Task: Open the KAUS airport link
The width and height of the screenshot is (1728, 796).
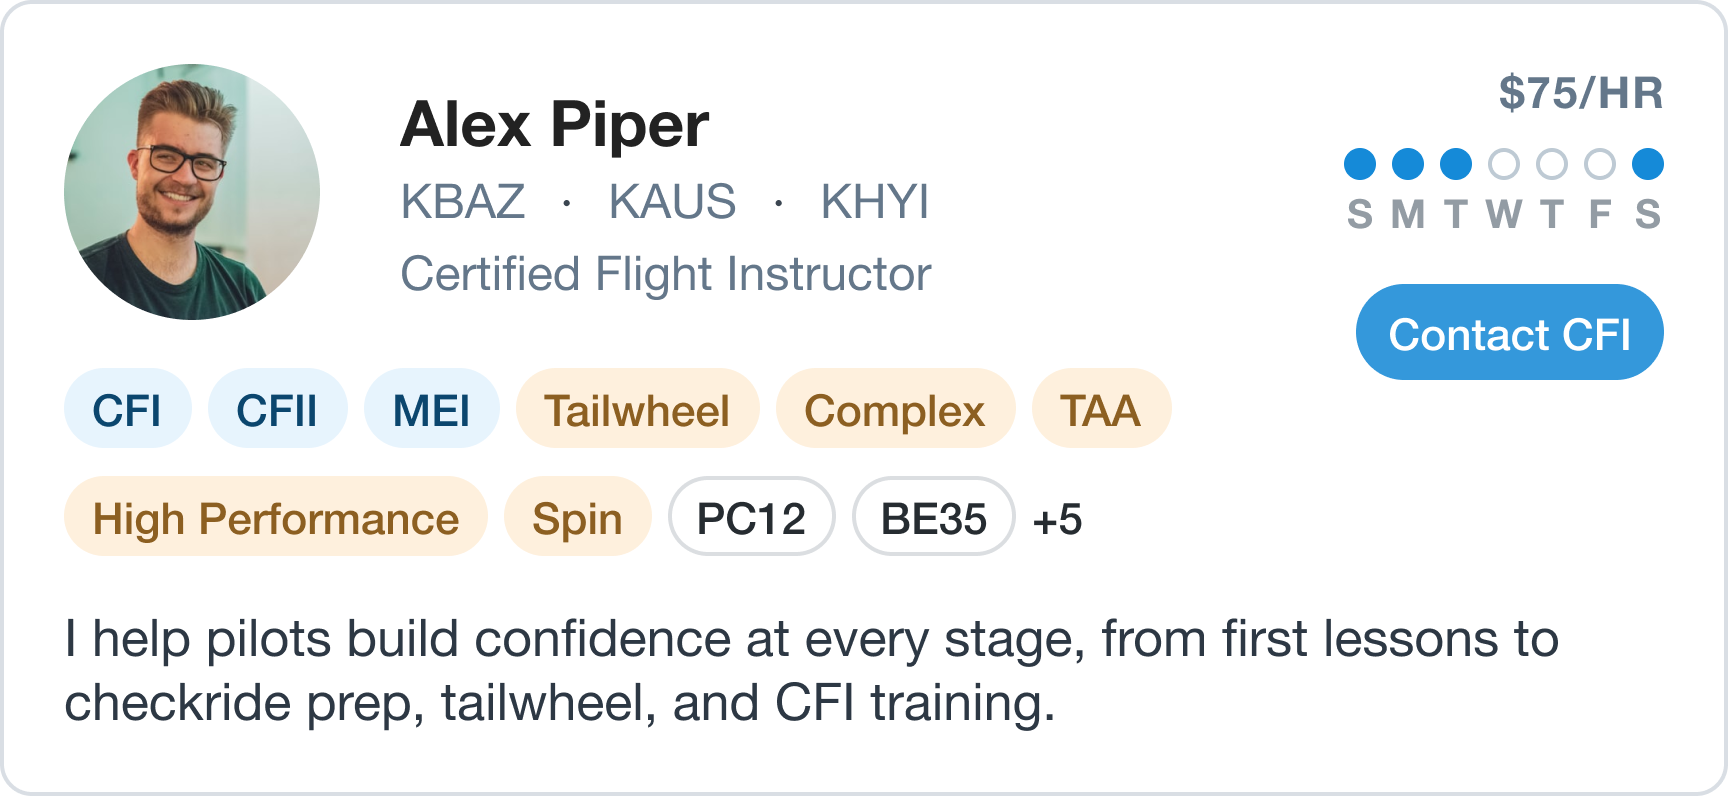Action: (672, 202)
